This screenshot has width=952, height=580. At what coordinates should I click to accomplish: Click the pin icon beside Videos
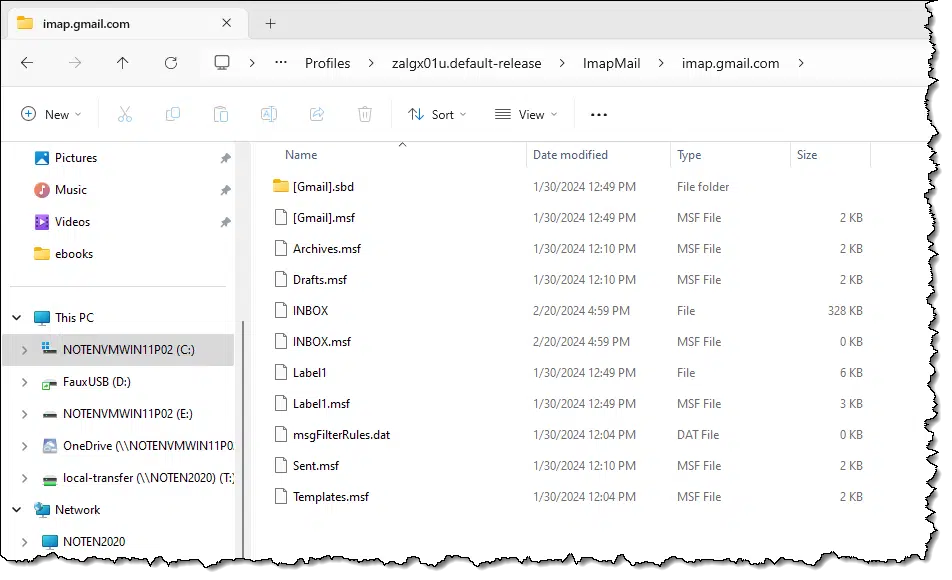[225, 222]
